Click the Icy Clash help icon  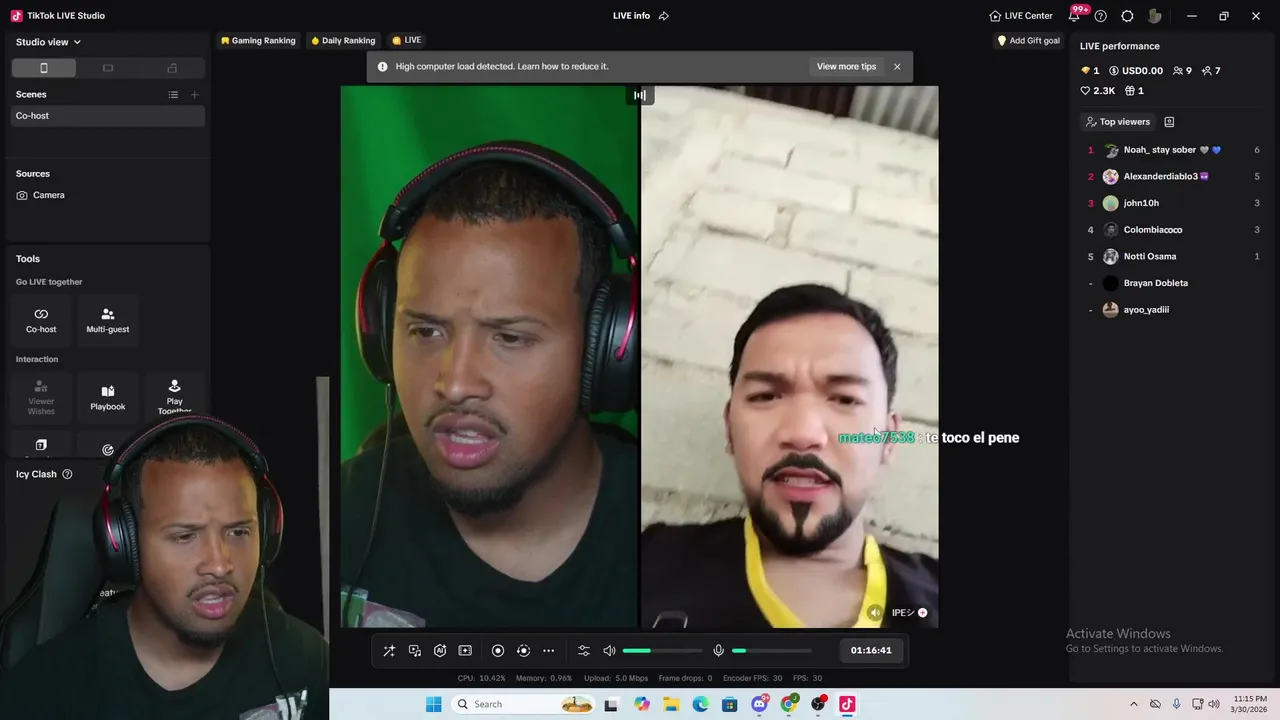67,474
